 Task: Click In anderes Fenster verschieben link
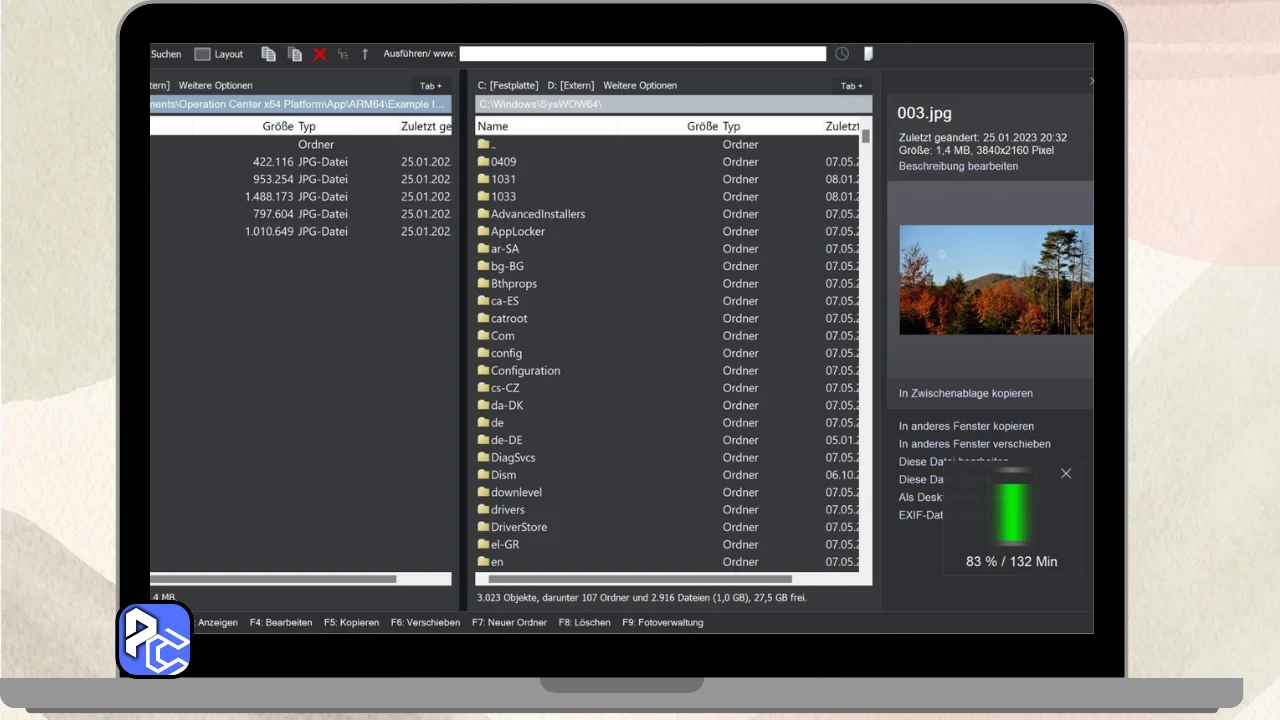974,444
